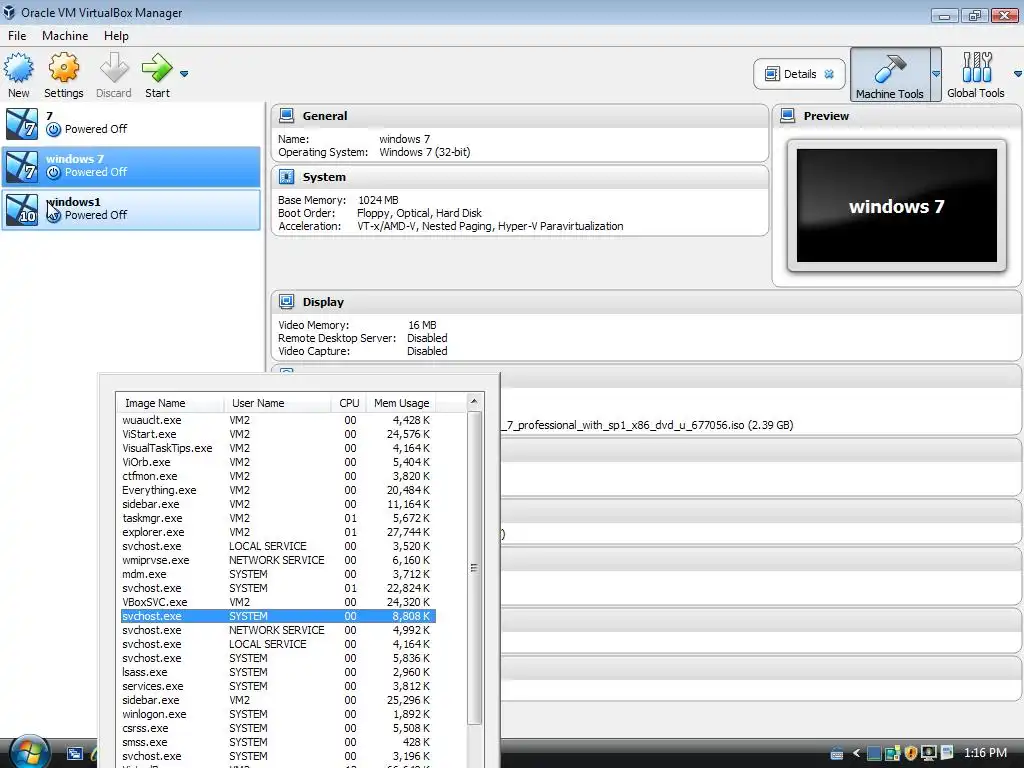
Task: Select the VM named 7
Action: click(131, 123)
